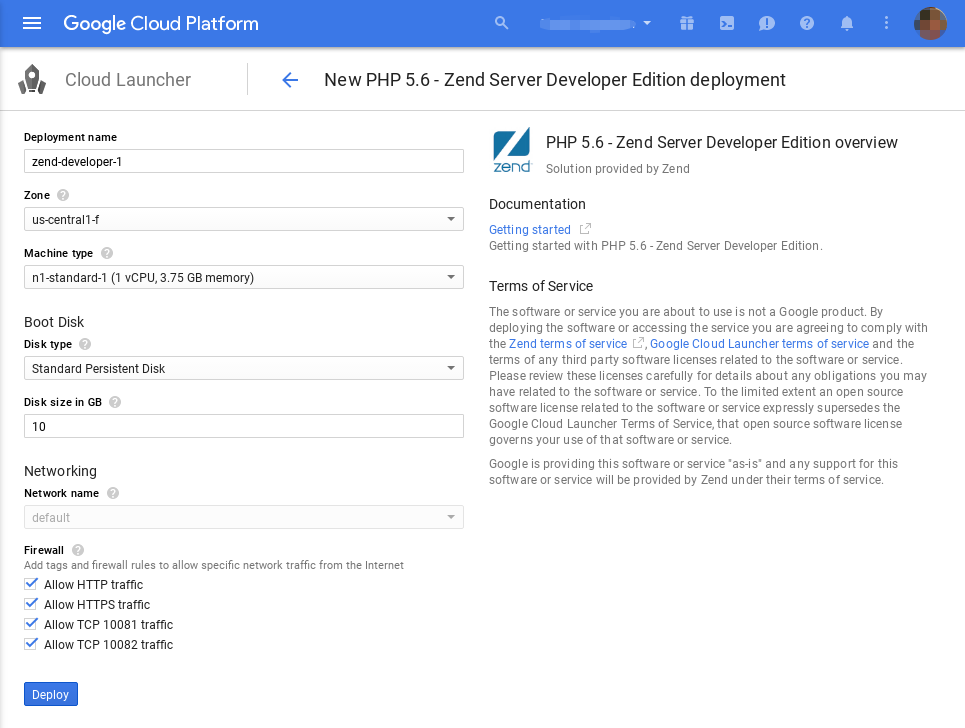Open the project selector dropdown

point(595,24)
